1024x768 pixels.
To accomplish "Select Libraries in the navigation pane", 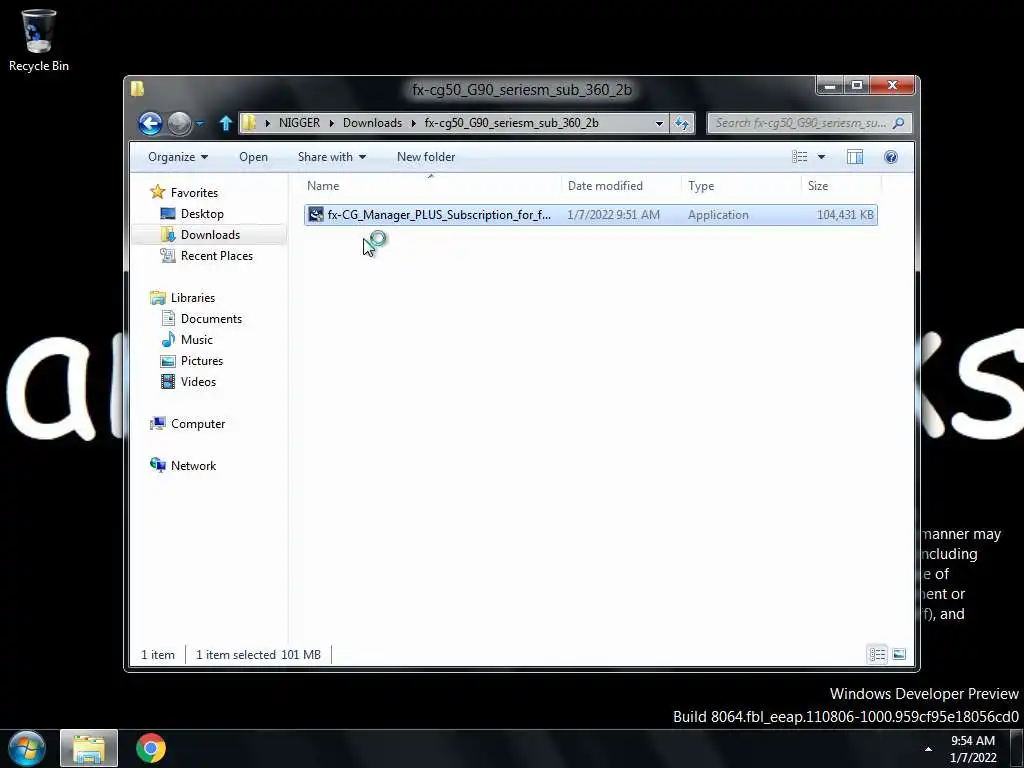I will click(193, 298).
